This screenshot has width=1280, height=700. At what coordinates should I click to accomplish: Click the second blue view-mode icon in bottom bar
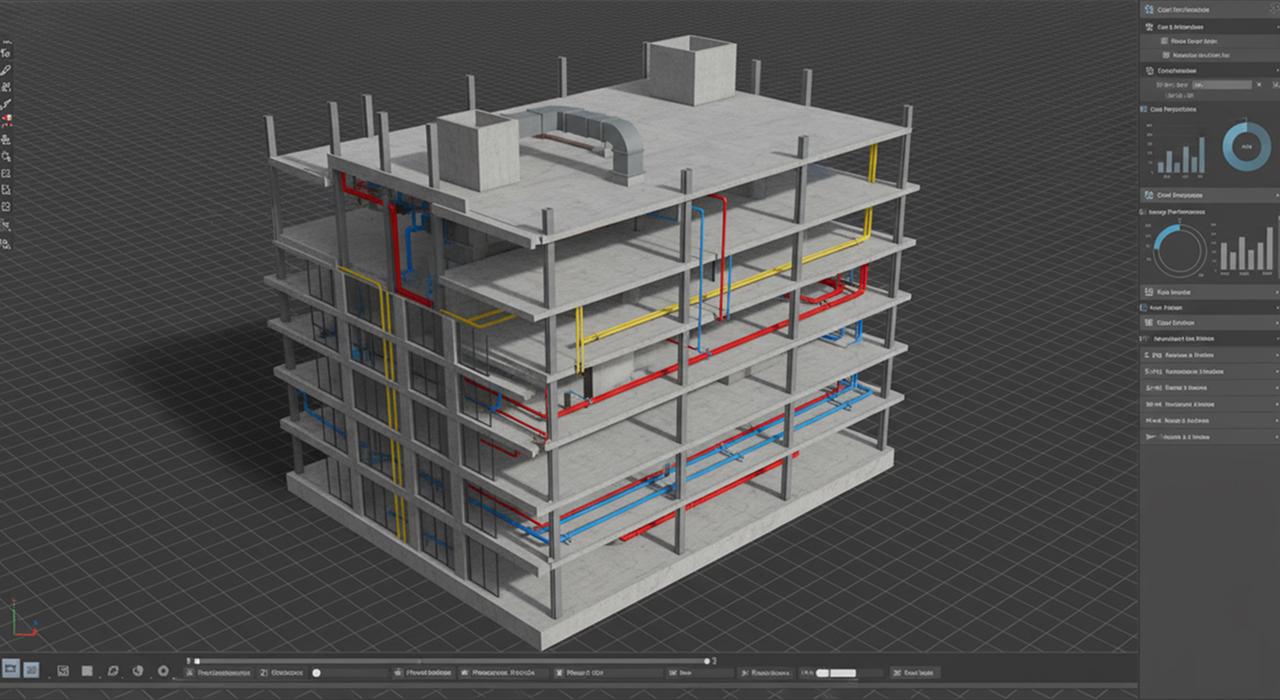[32, 669]
